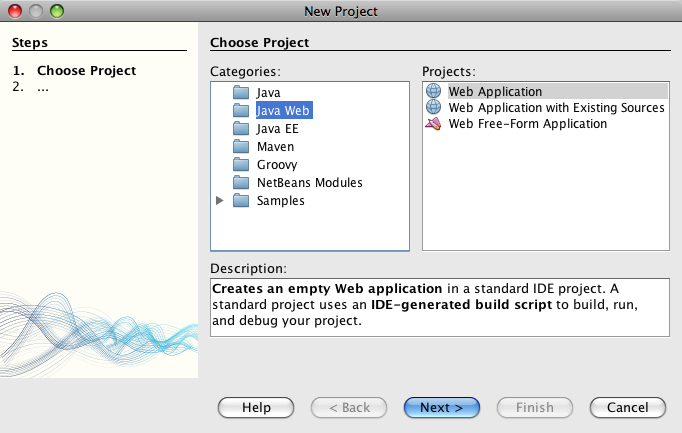The width and height of the screenshot is (682, 433).
Task: Expand the Samples category tree node
Action: [221, 200]
